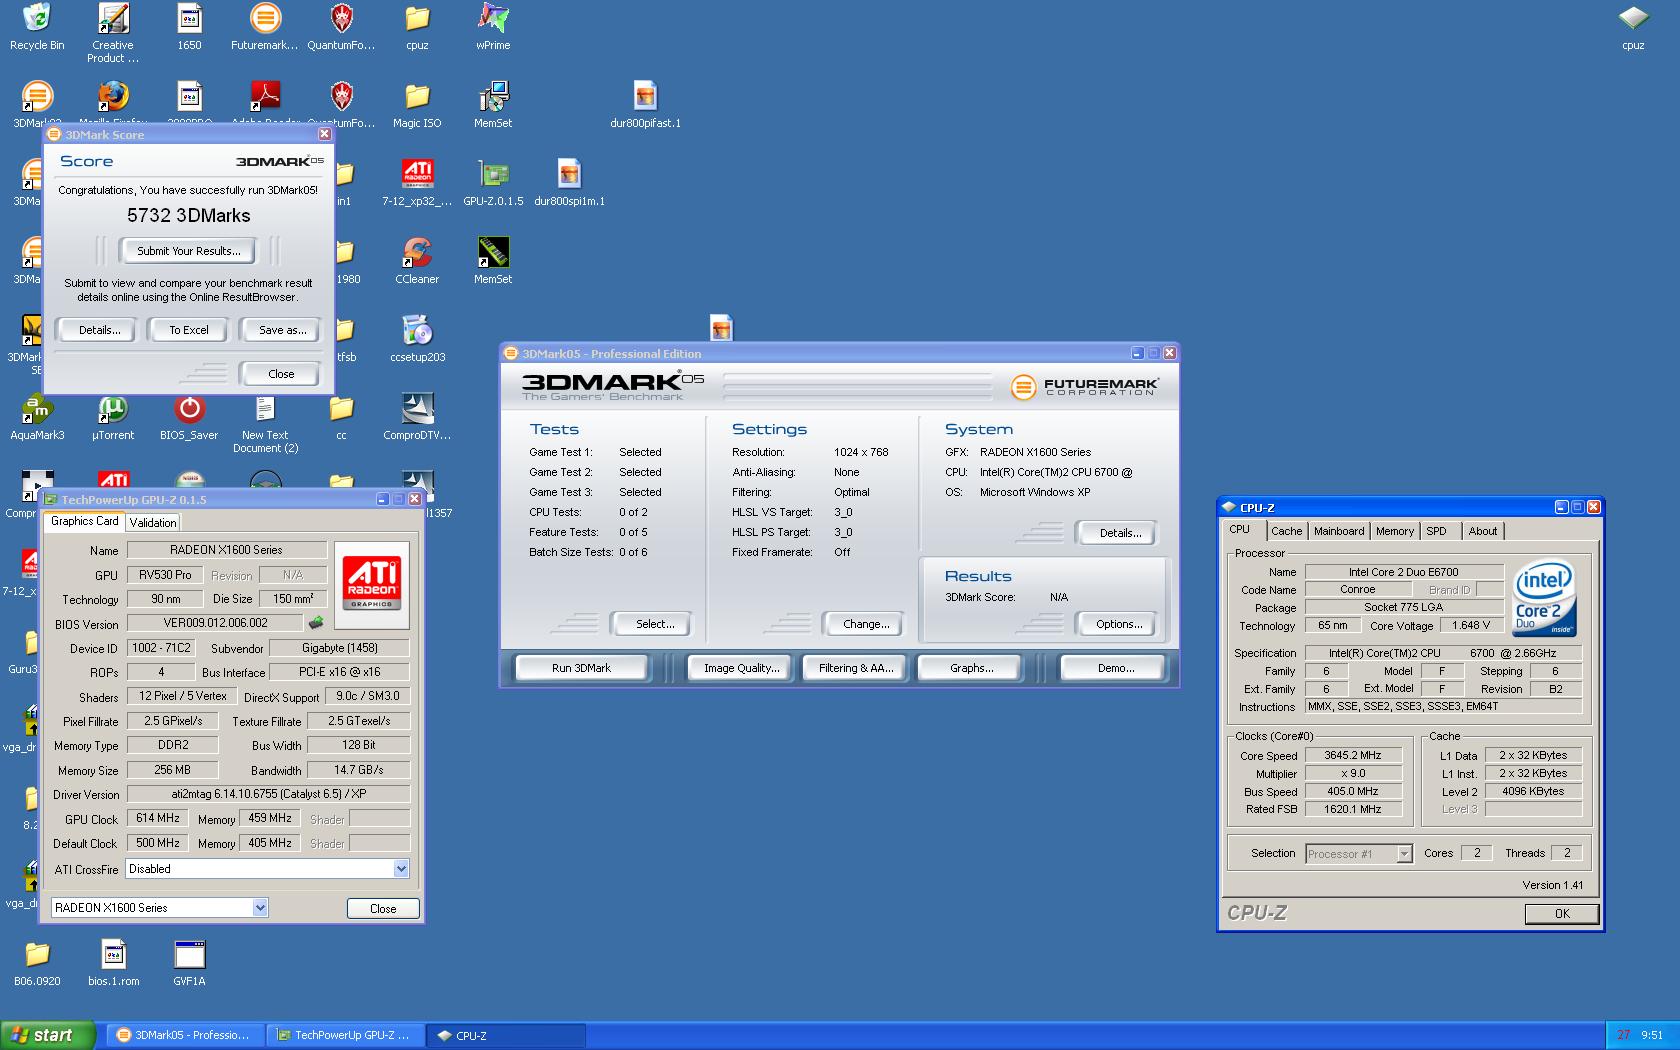This screenshot has width=1680, height=1050.
Task: Launch CCleaner from the desktop
Action: (x=417, y=261)
